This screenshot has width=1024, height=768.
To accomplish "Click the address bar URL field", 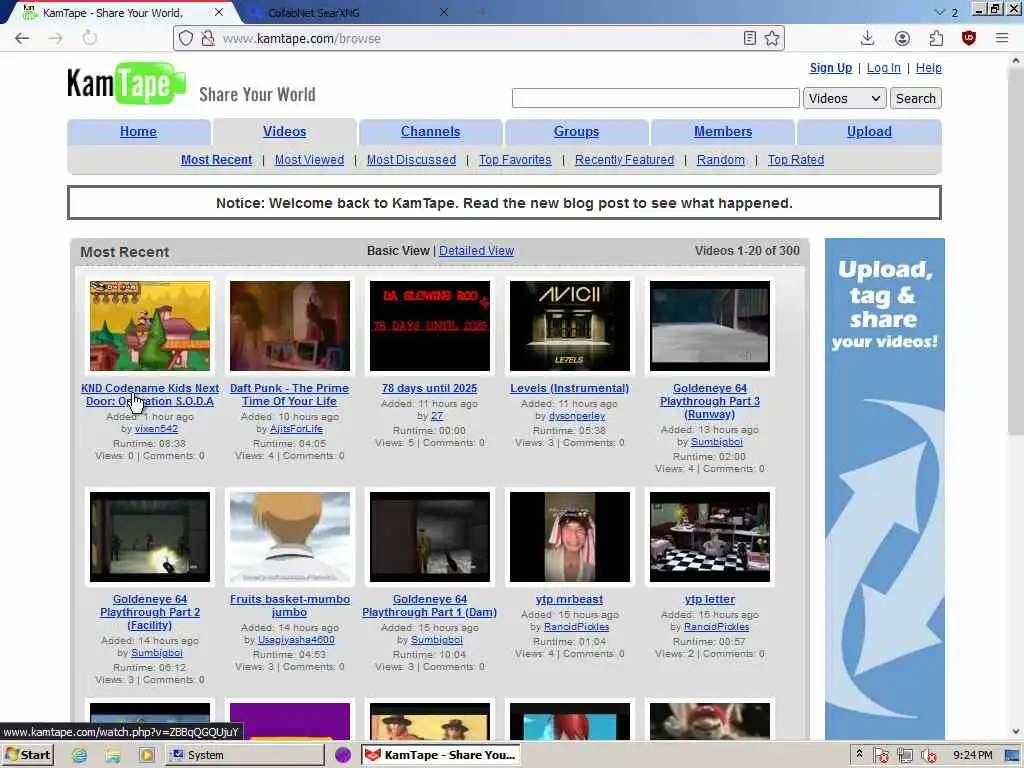I will (x=480, y=39).
